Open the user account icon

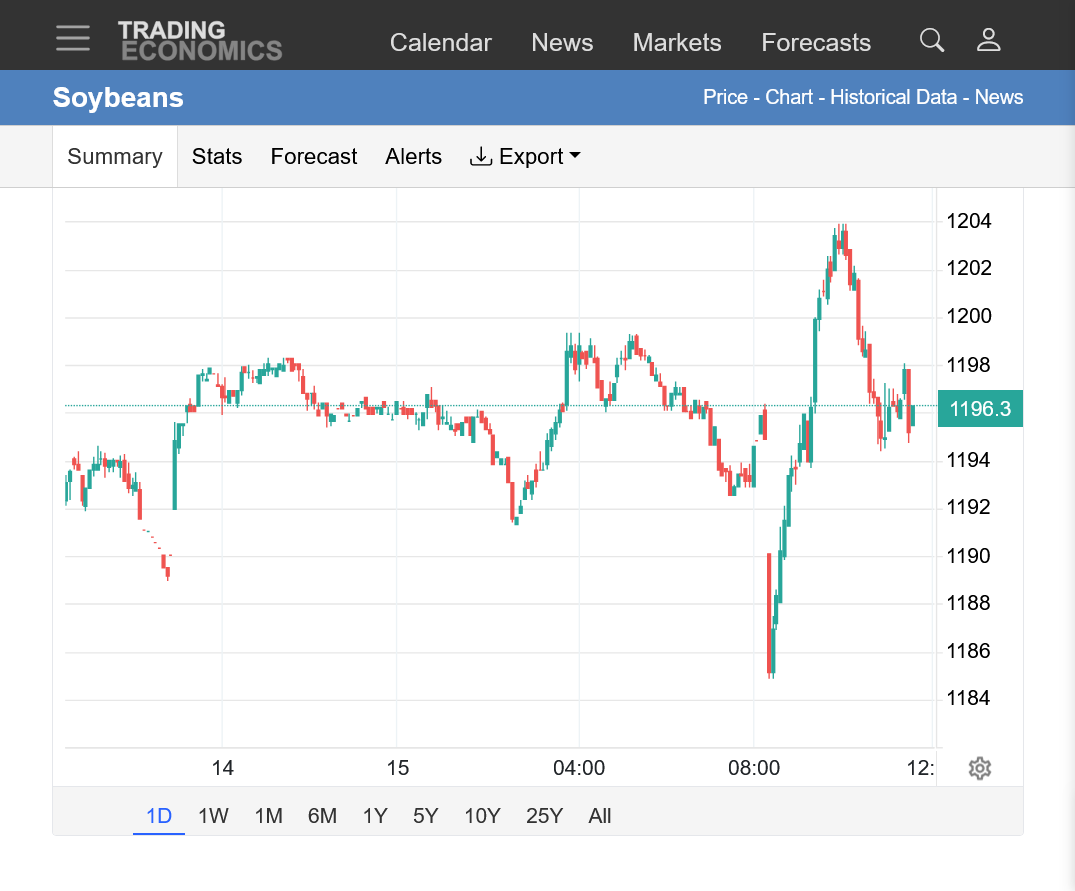click(x=989, y=40)
